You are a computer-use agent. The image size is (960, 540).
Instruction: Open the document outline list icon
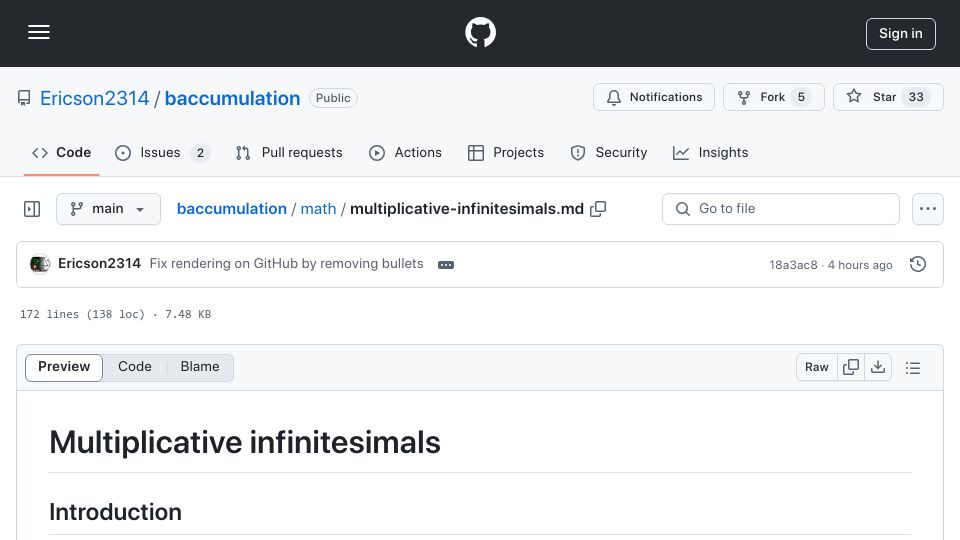[x=913, y=367]
